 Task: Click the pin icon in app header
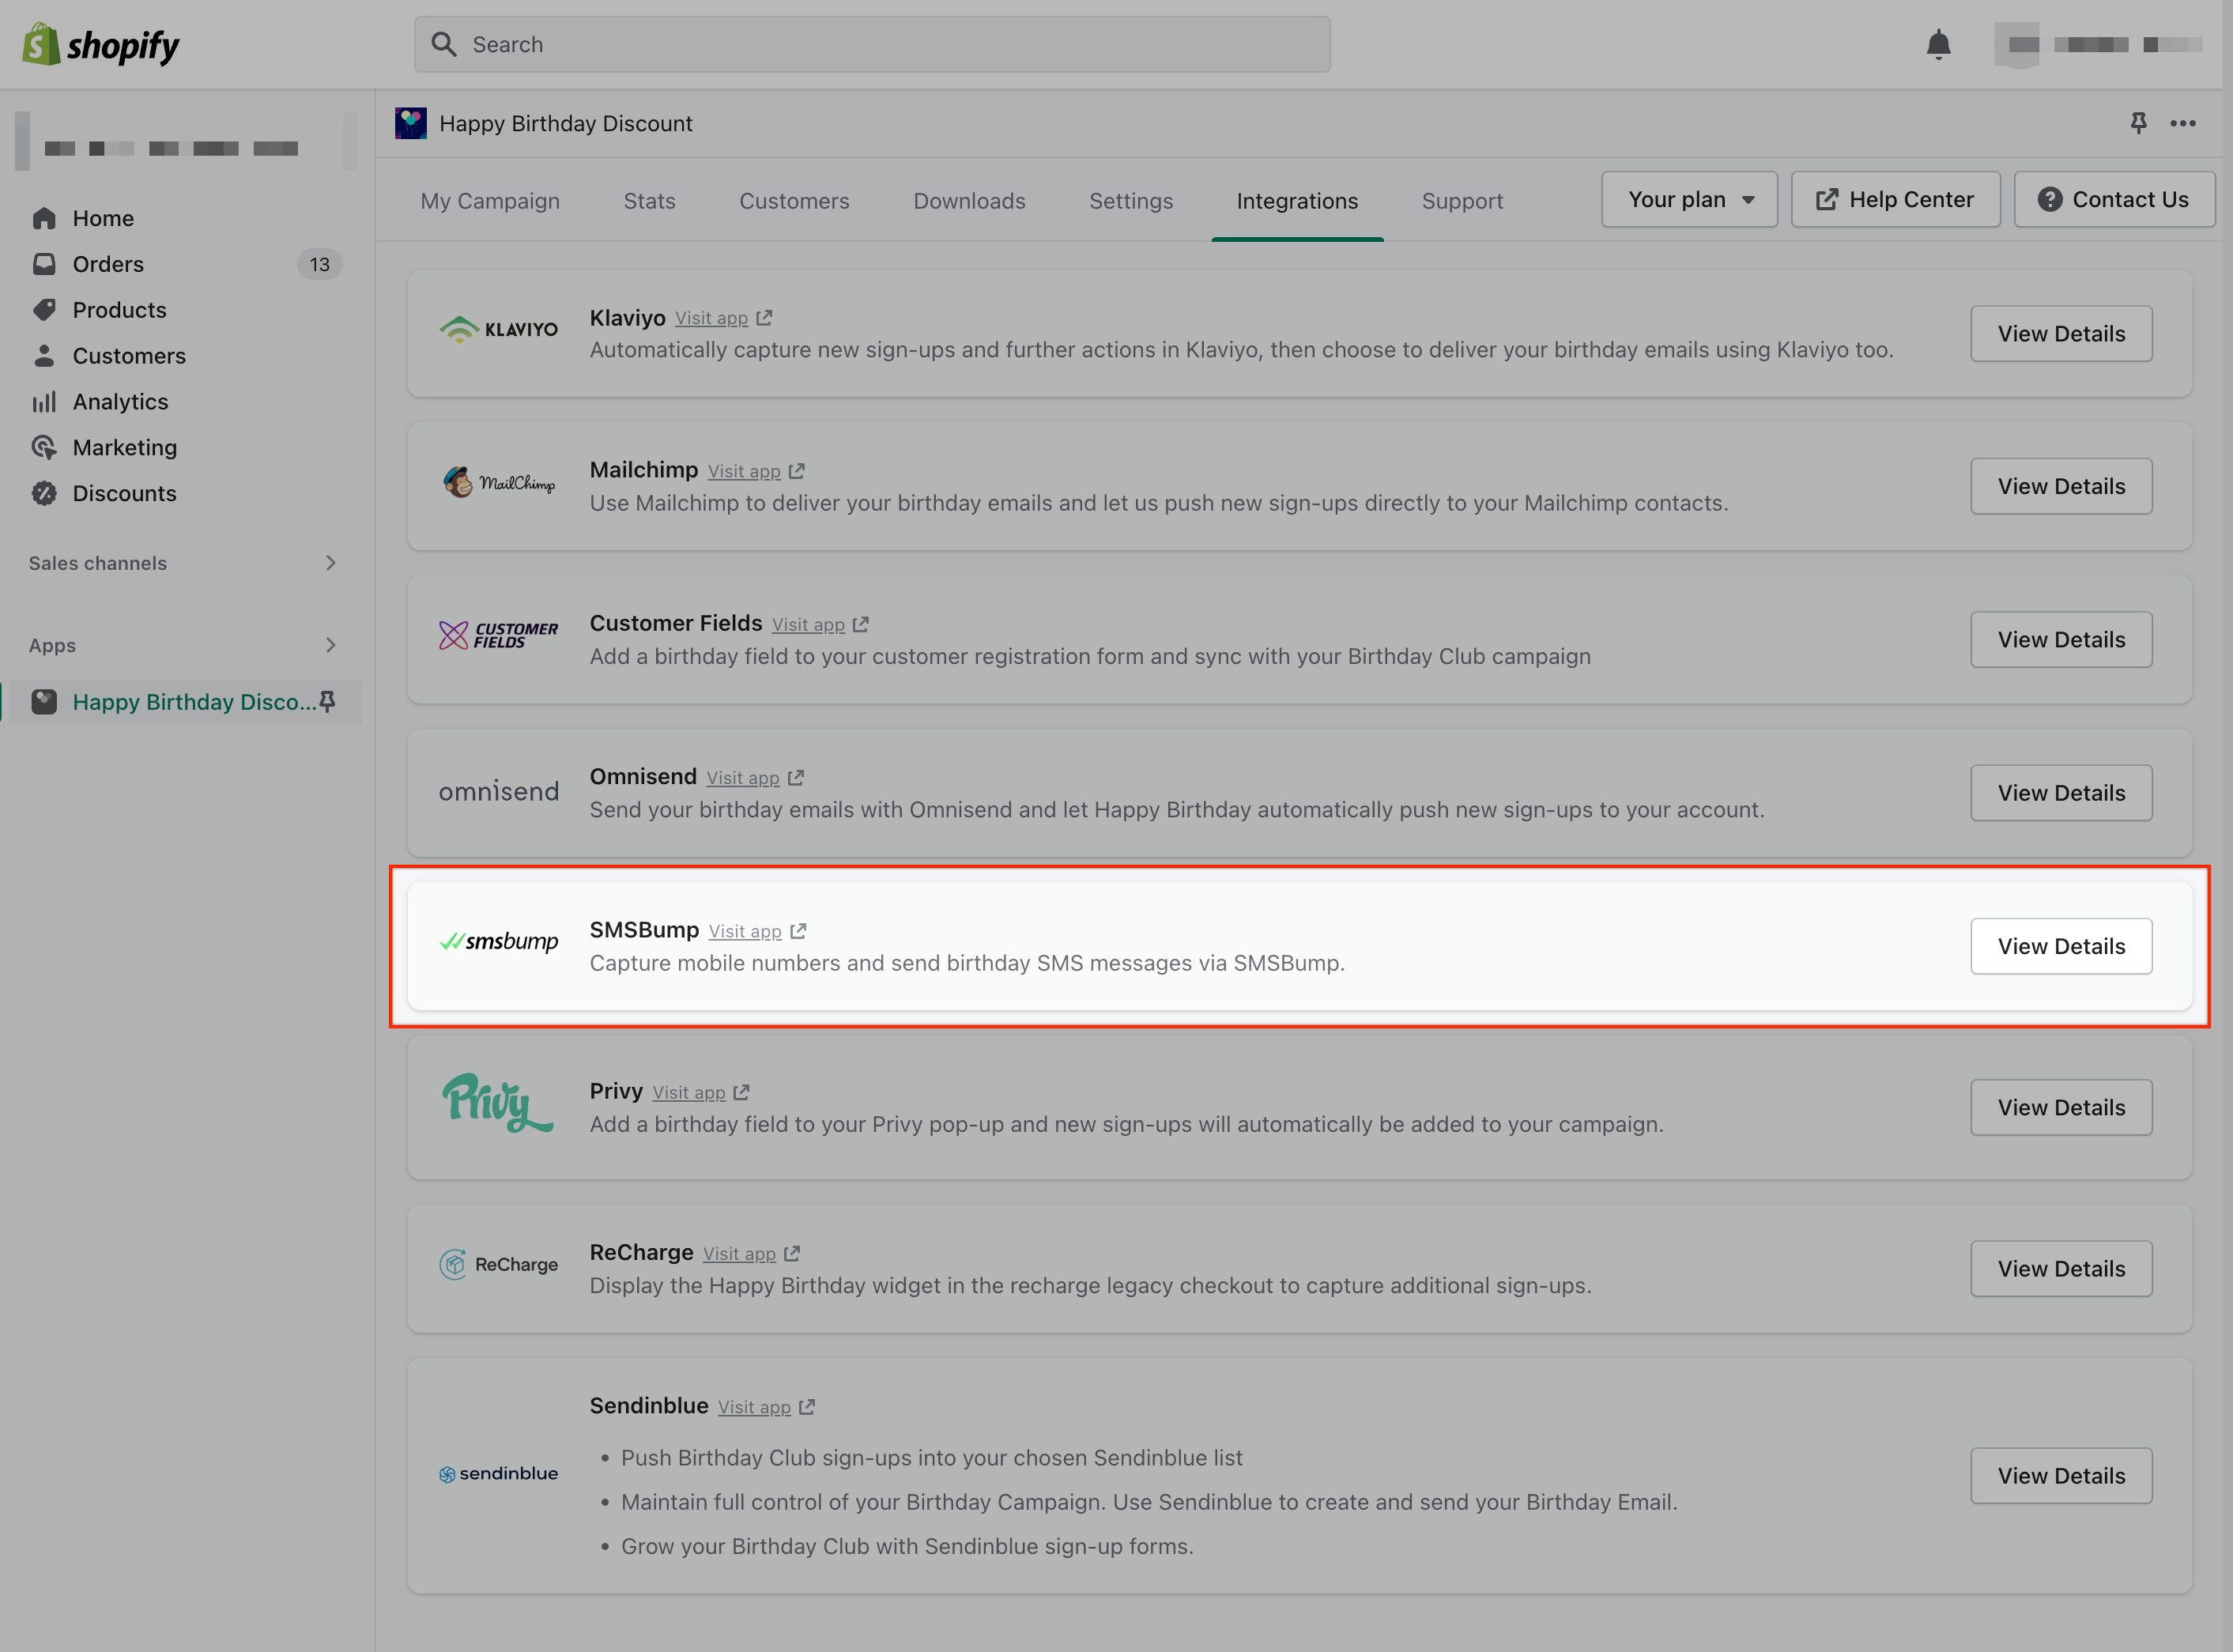tap(2138, 123)
